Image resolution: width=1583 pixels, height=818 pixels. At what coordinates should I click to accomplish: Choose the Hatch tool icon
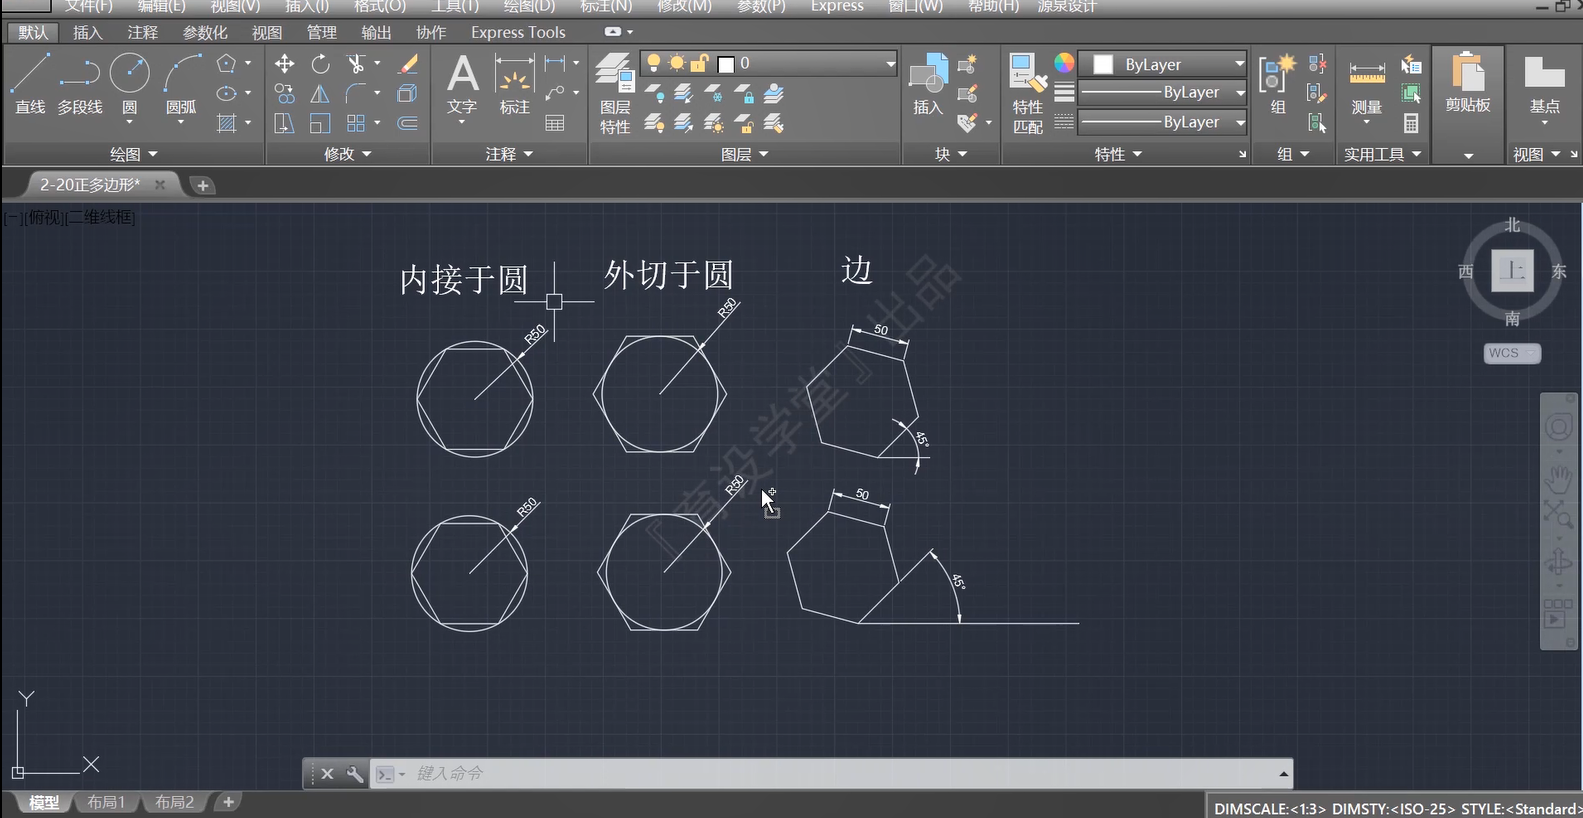[227, 123]
